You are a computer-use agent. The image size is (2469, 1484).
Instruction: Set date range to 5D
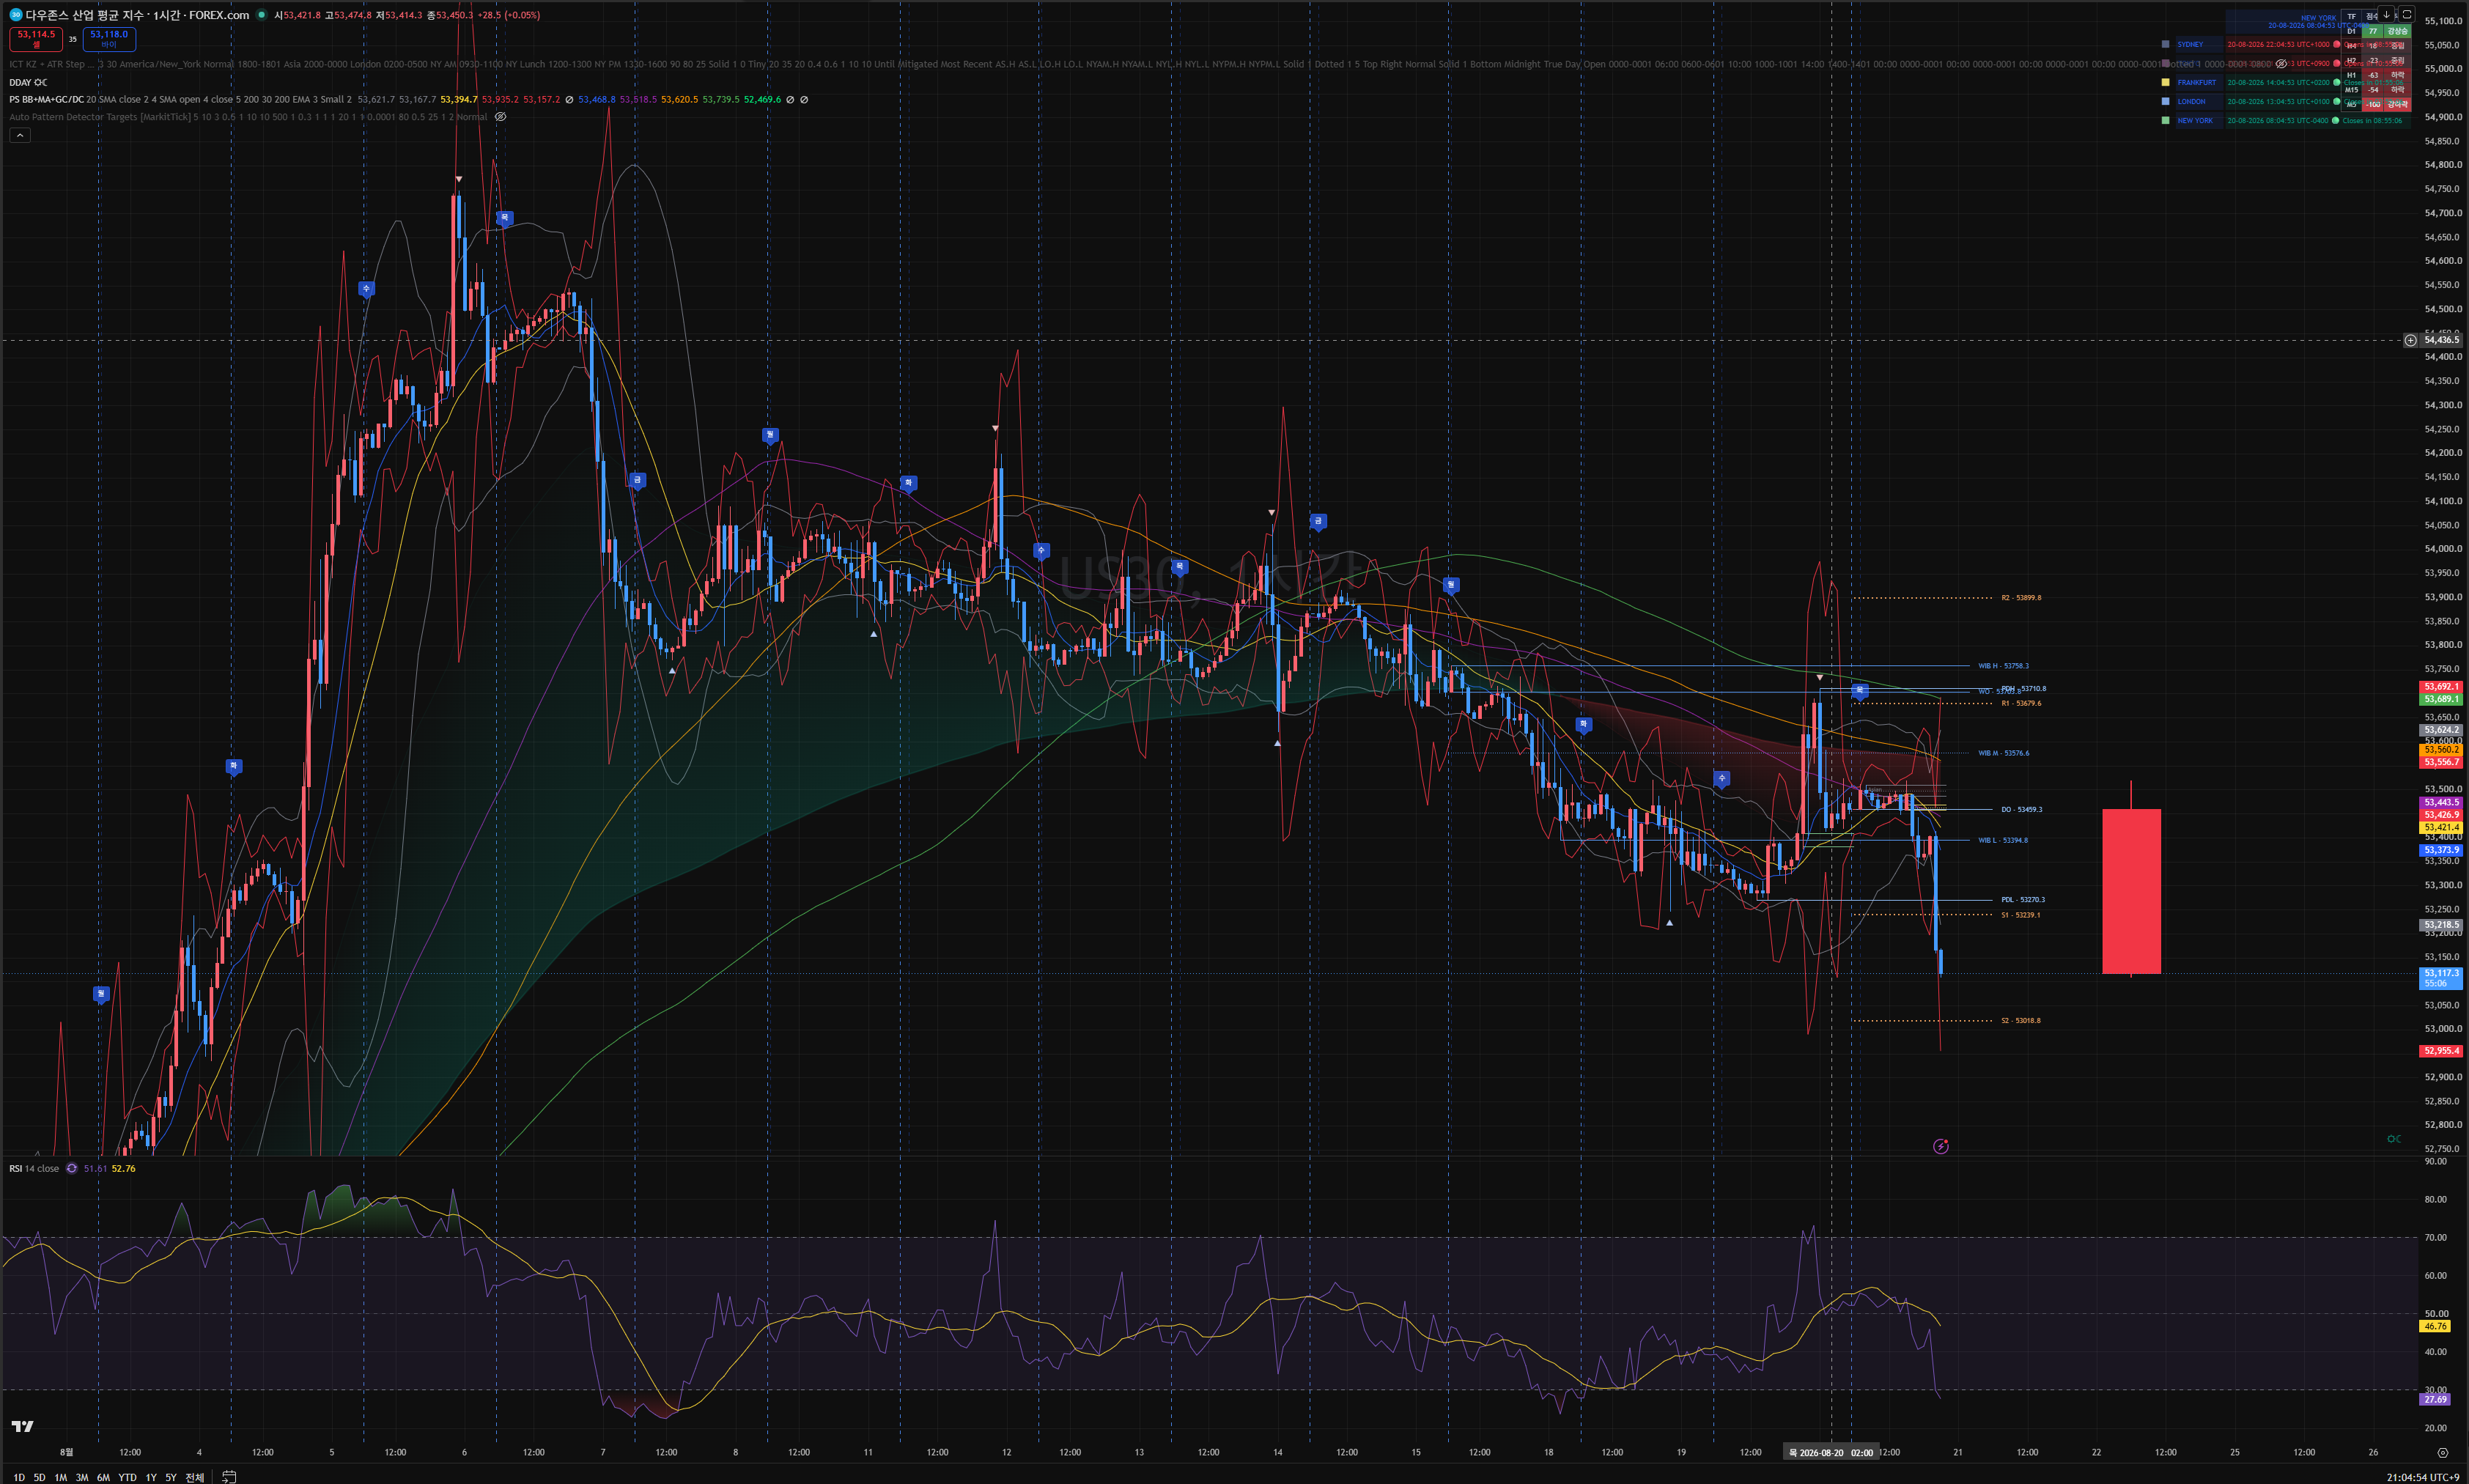point(39,1477)
